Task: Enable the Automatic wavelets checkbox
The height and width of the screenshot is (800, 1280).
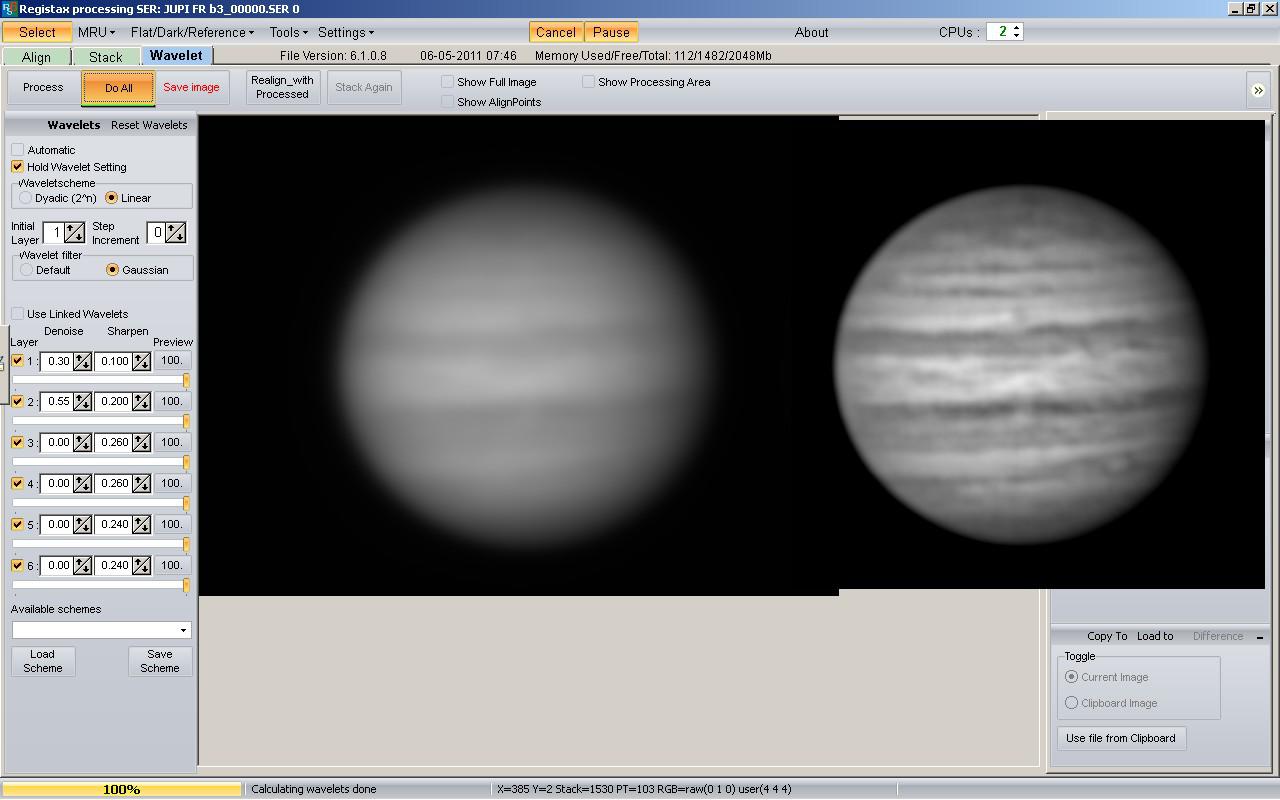Action: (18, 150)
